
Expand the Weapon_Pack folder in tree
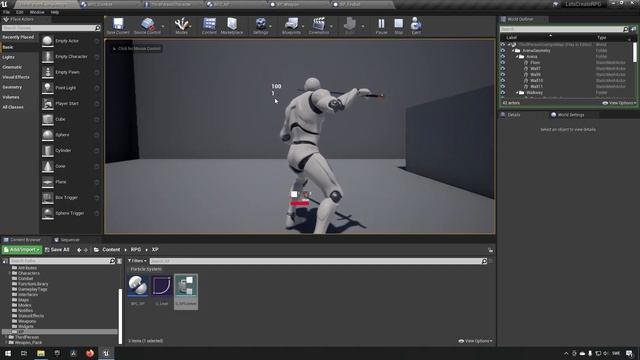tap(6, 343)
